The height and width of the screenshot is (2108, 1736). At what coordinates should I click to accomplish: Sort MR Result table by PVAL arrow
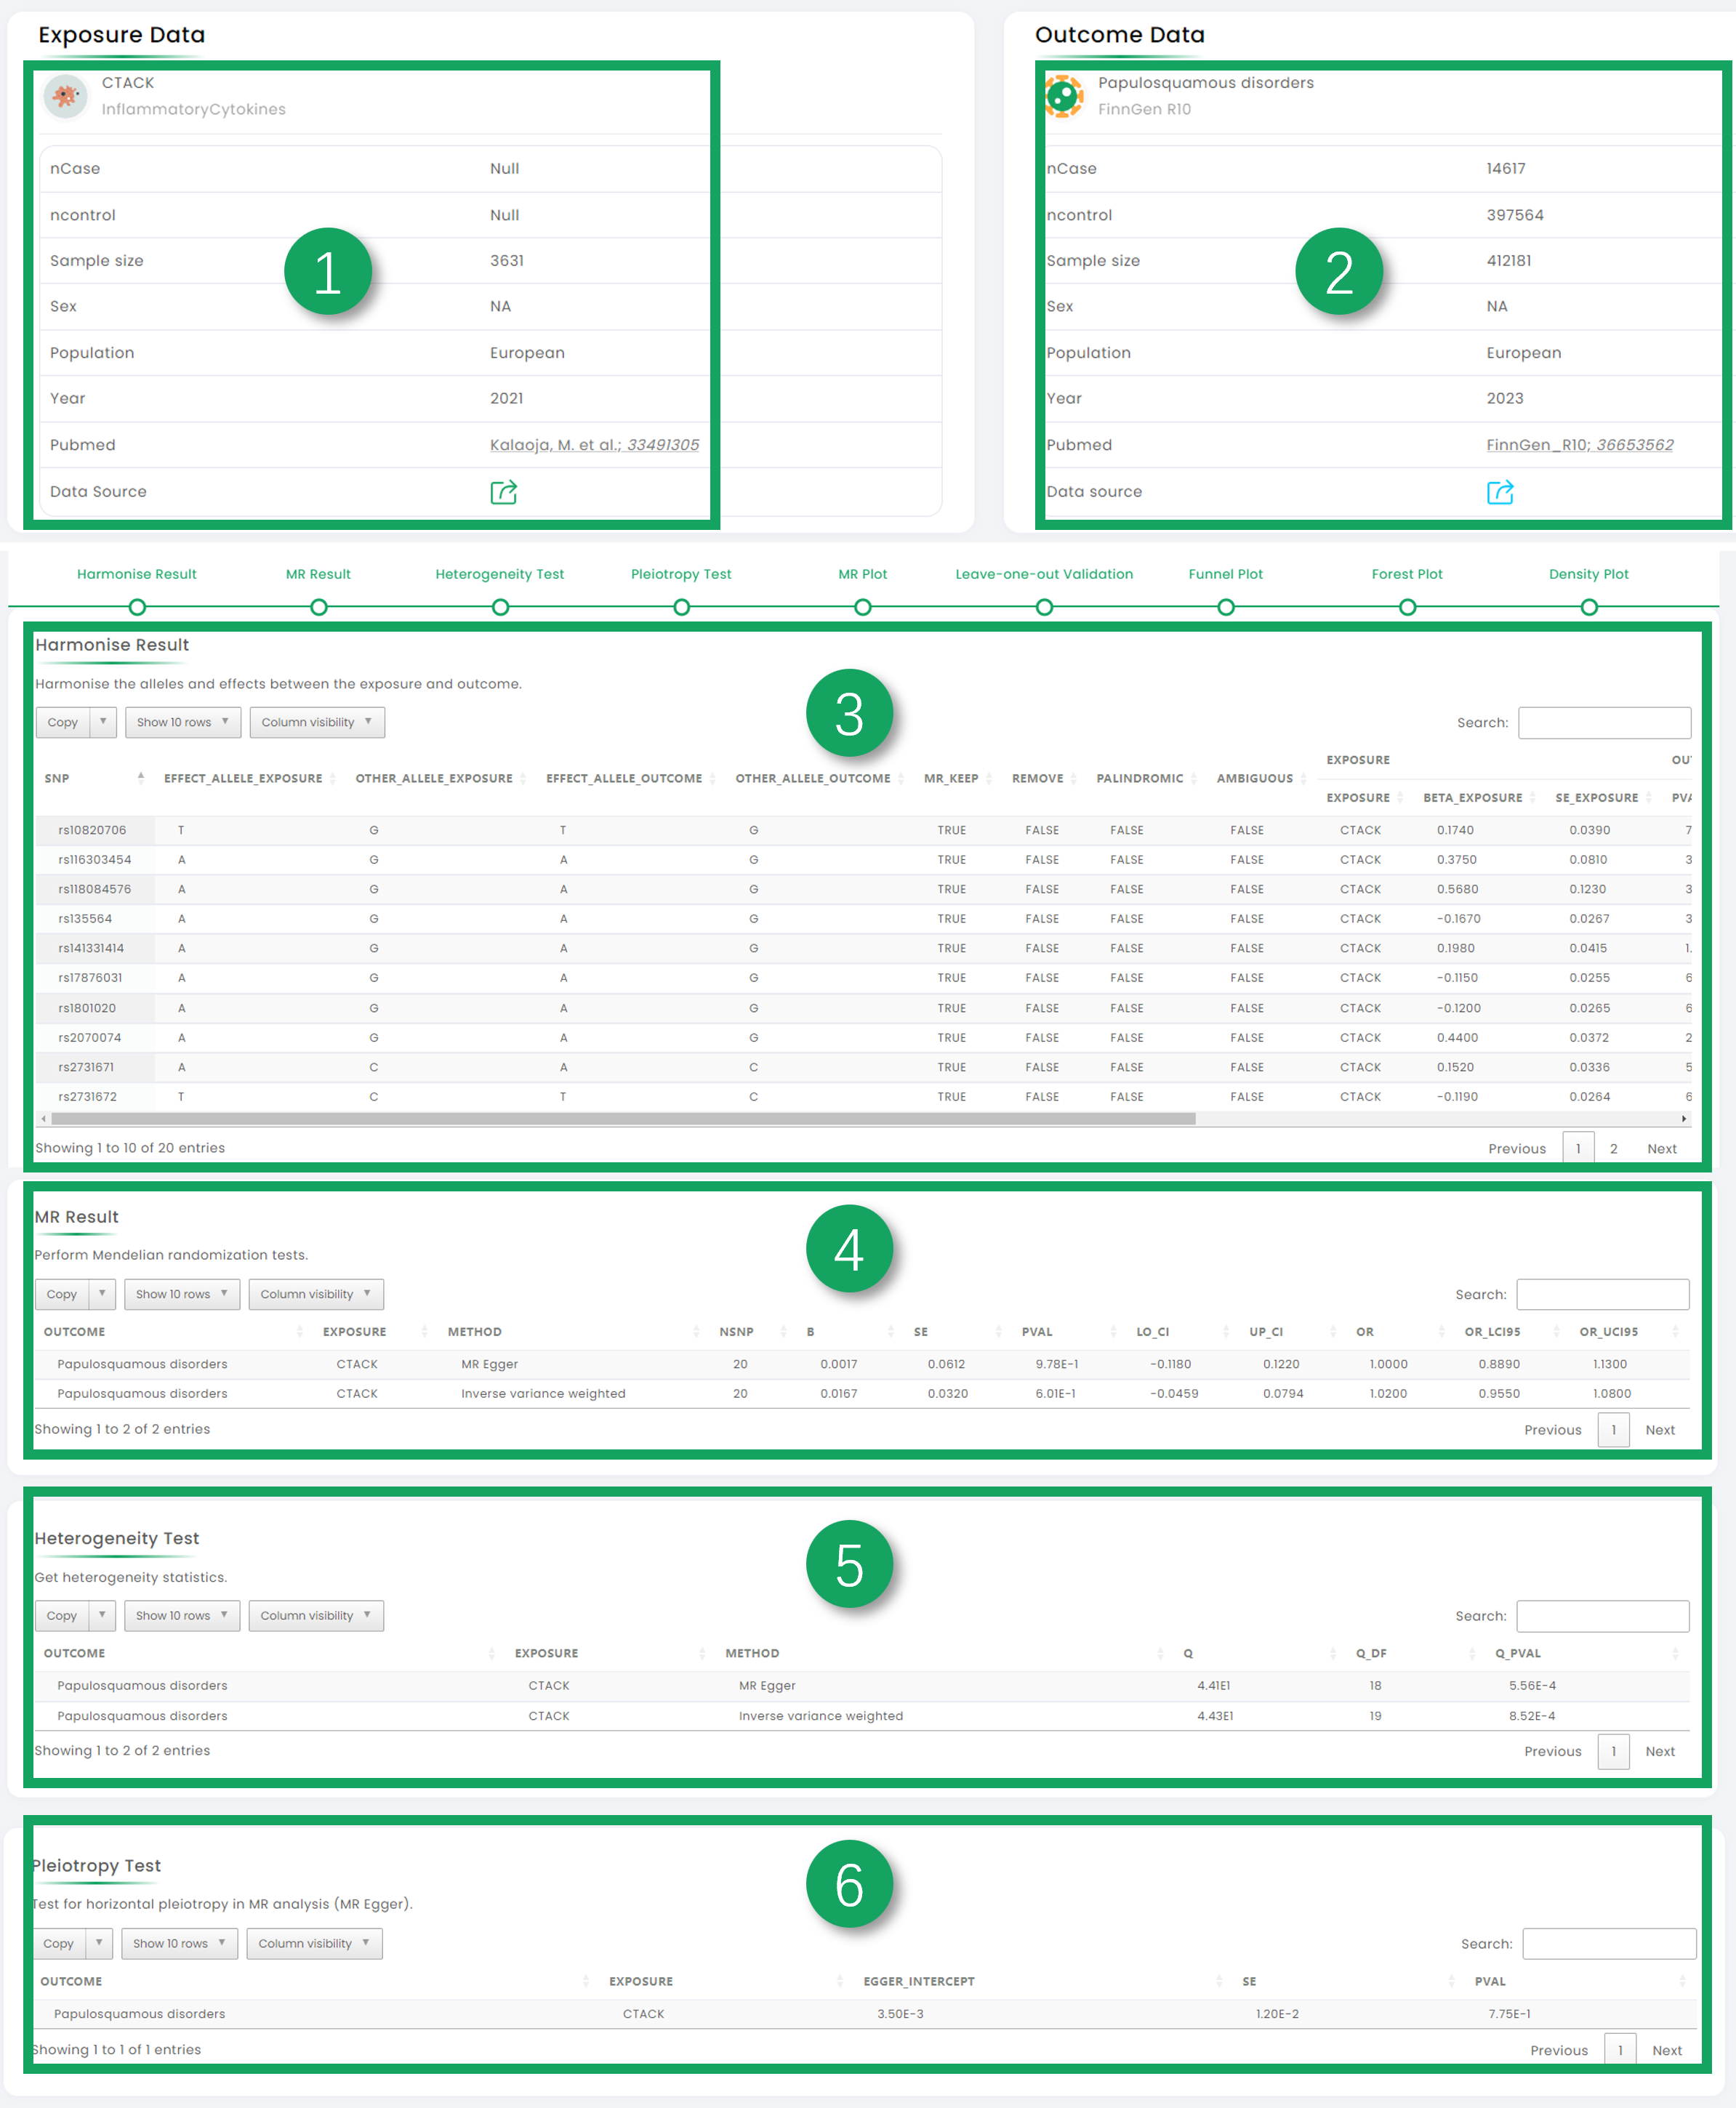tap(1113, 1332)
